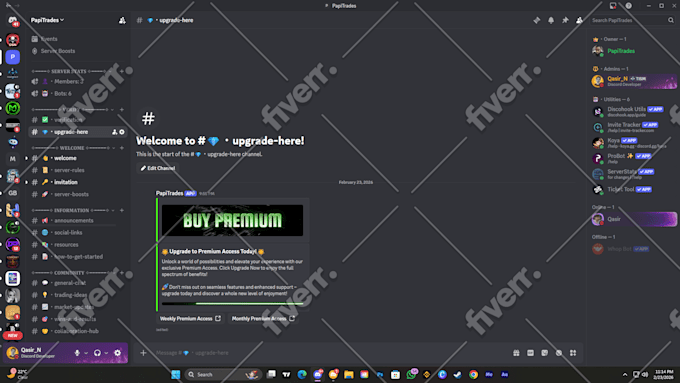Click the Edit Channel button
The height and width of the screenshot is (383, 680).
pos(157,168)
